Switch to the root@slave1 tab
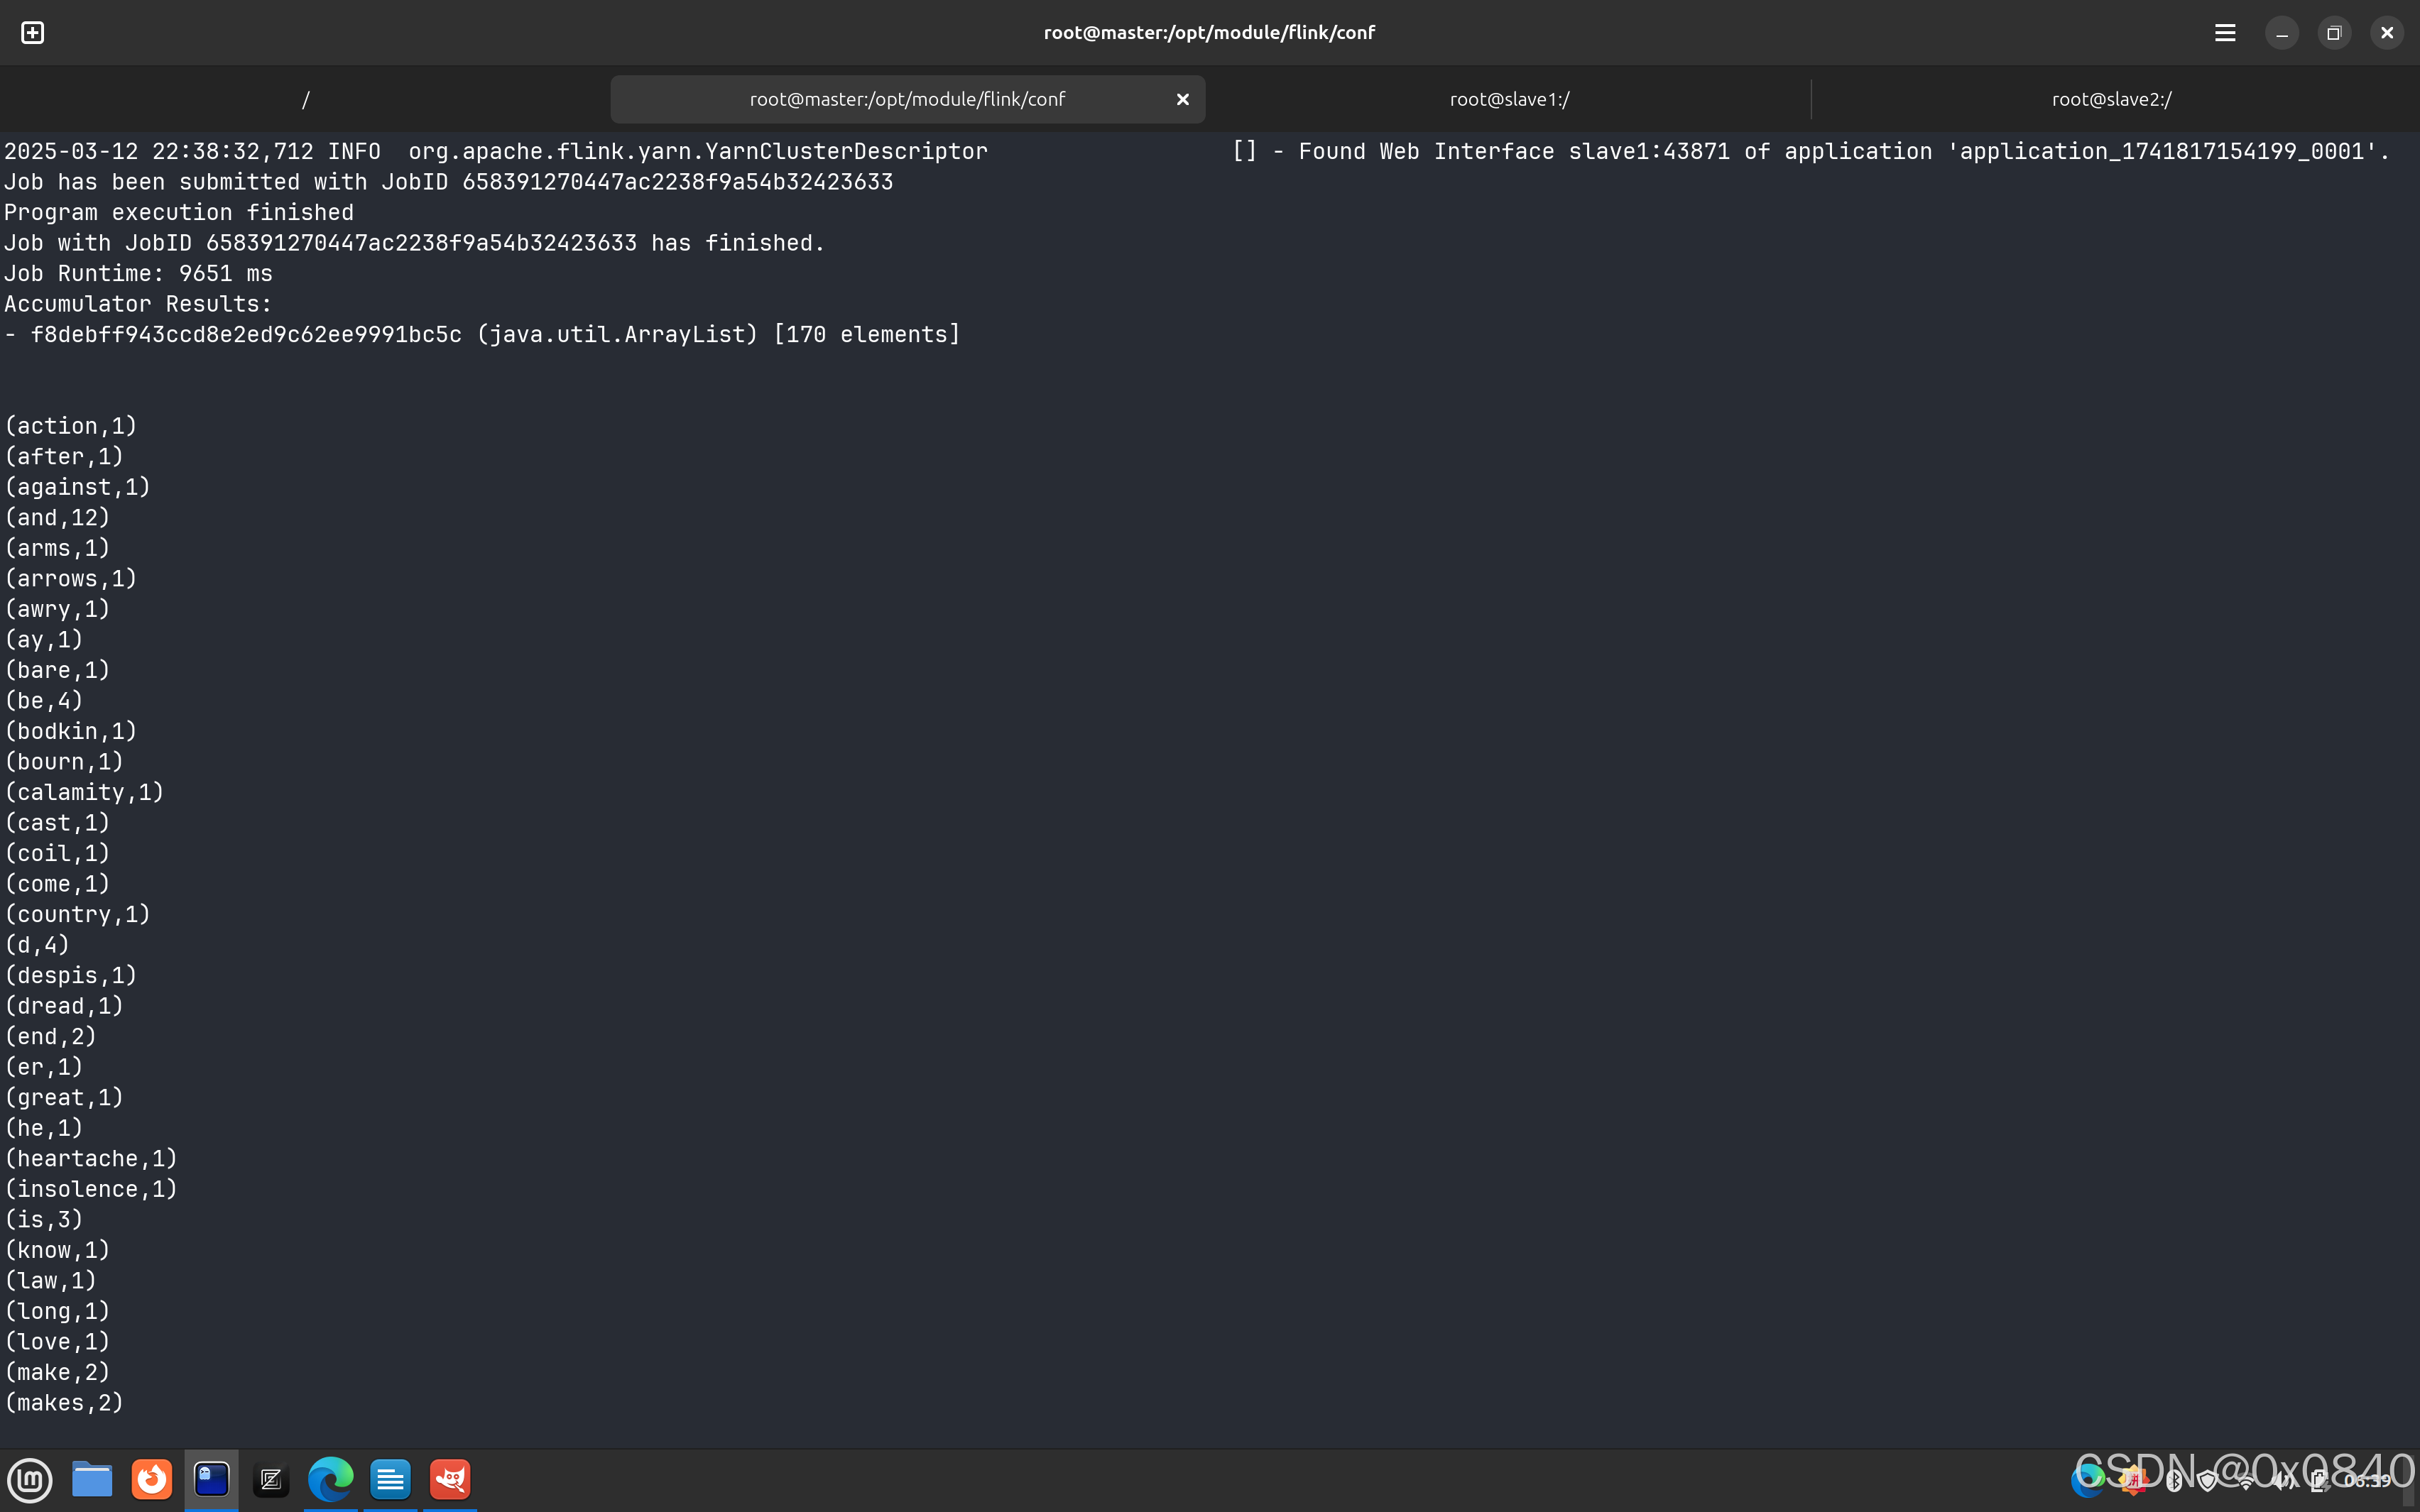This screenshot has height=1512, width=2420. click(1508, 99)
